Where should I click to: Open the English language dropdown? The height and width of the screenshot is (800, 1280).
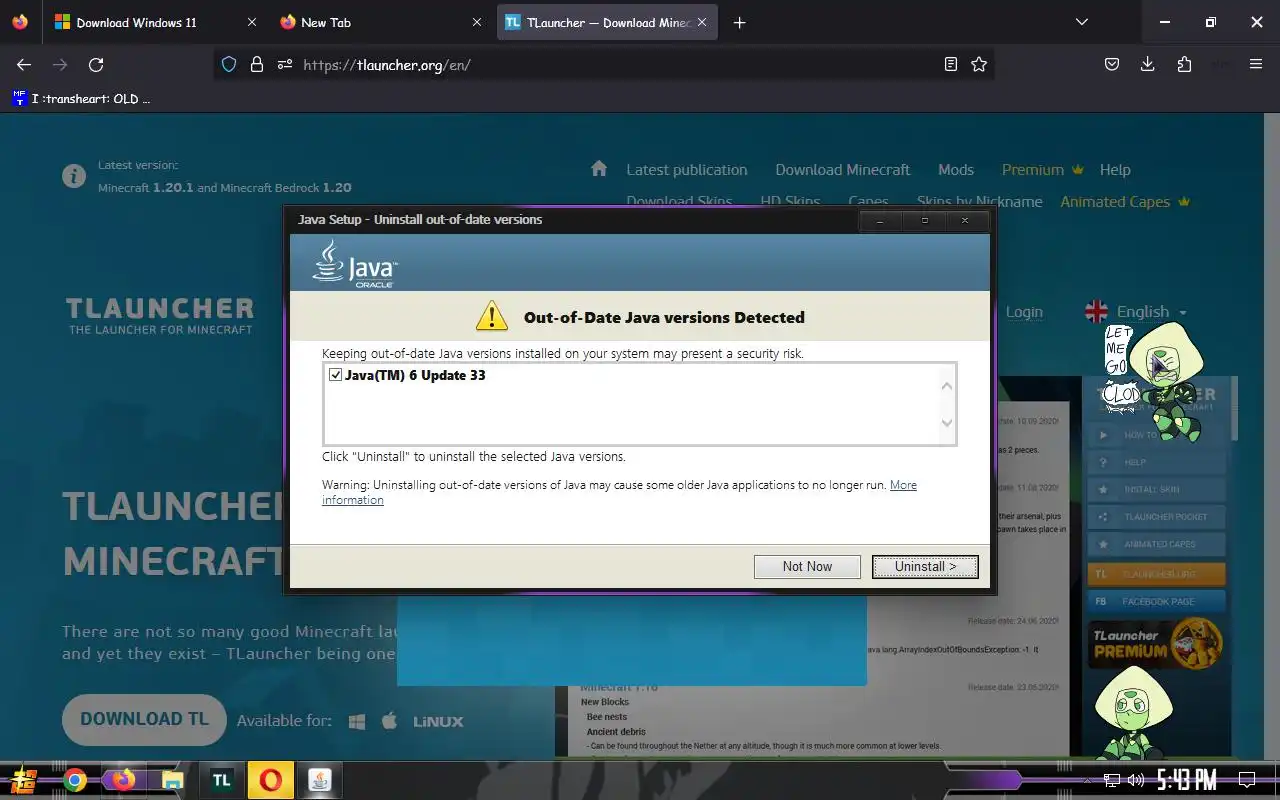pos(1137,312)
